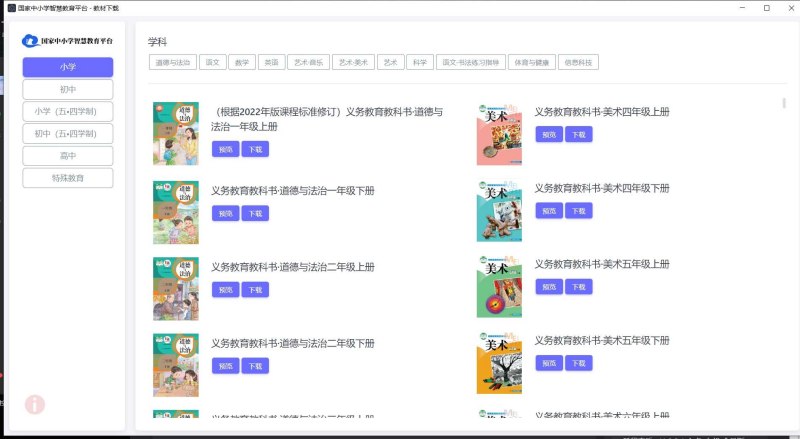Open the 美术四年级下册 cover thumbnail
Viewport: 800px width, 439px height.
click(499, 211)
